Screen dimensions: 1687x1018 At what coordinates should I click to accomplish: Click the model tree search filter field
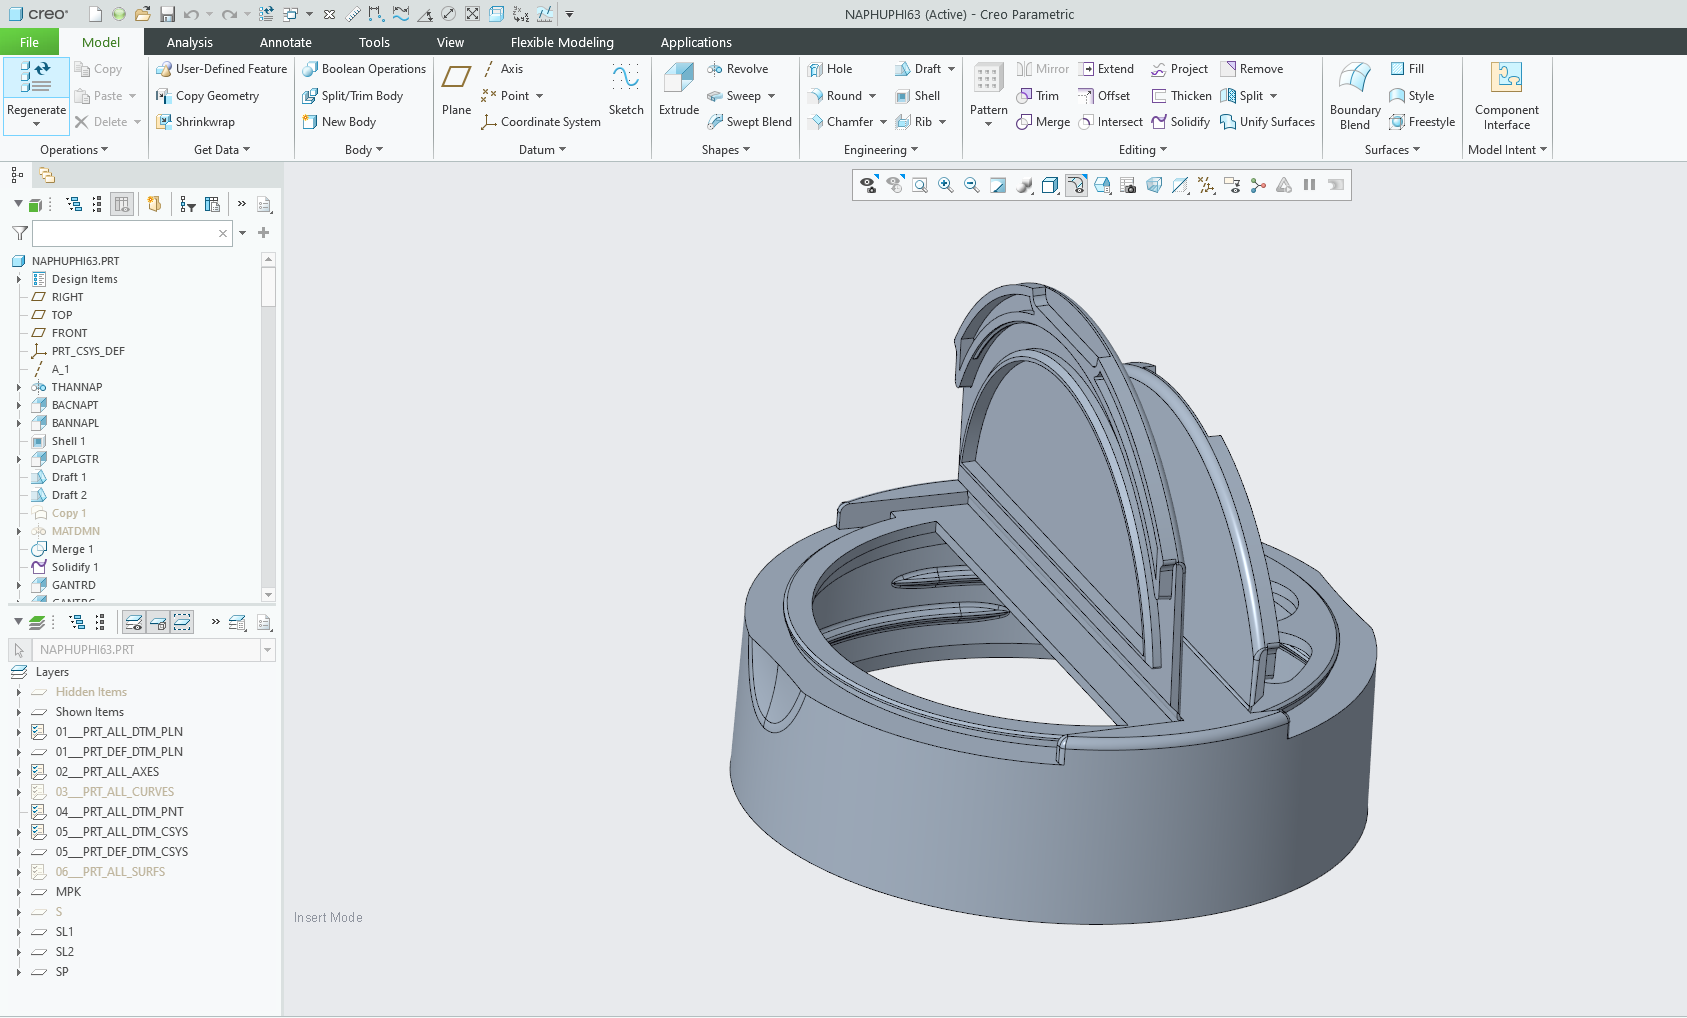[125, 233]
